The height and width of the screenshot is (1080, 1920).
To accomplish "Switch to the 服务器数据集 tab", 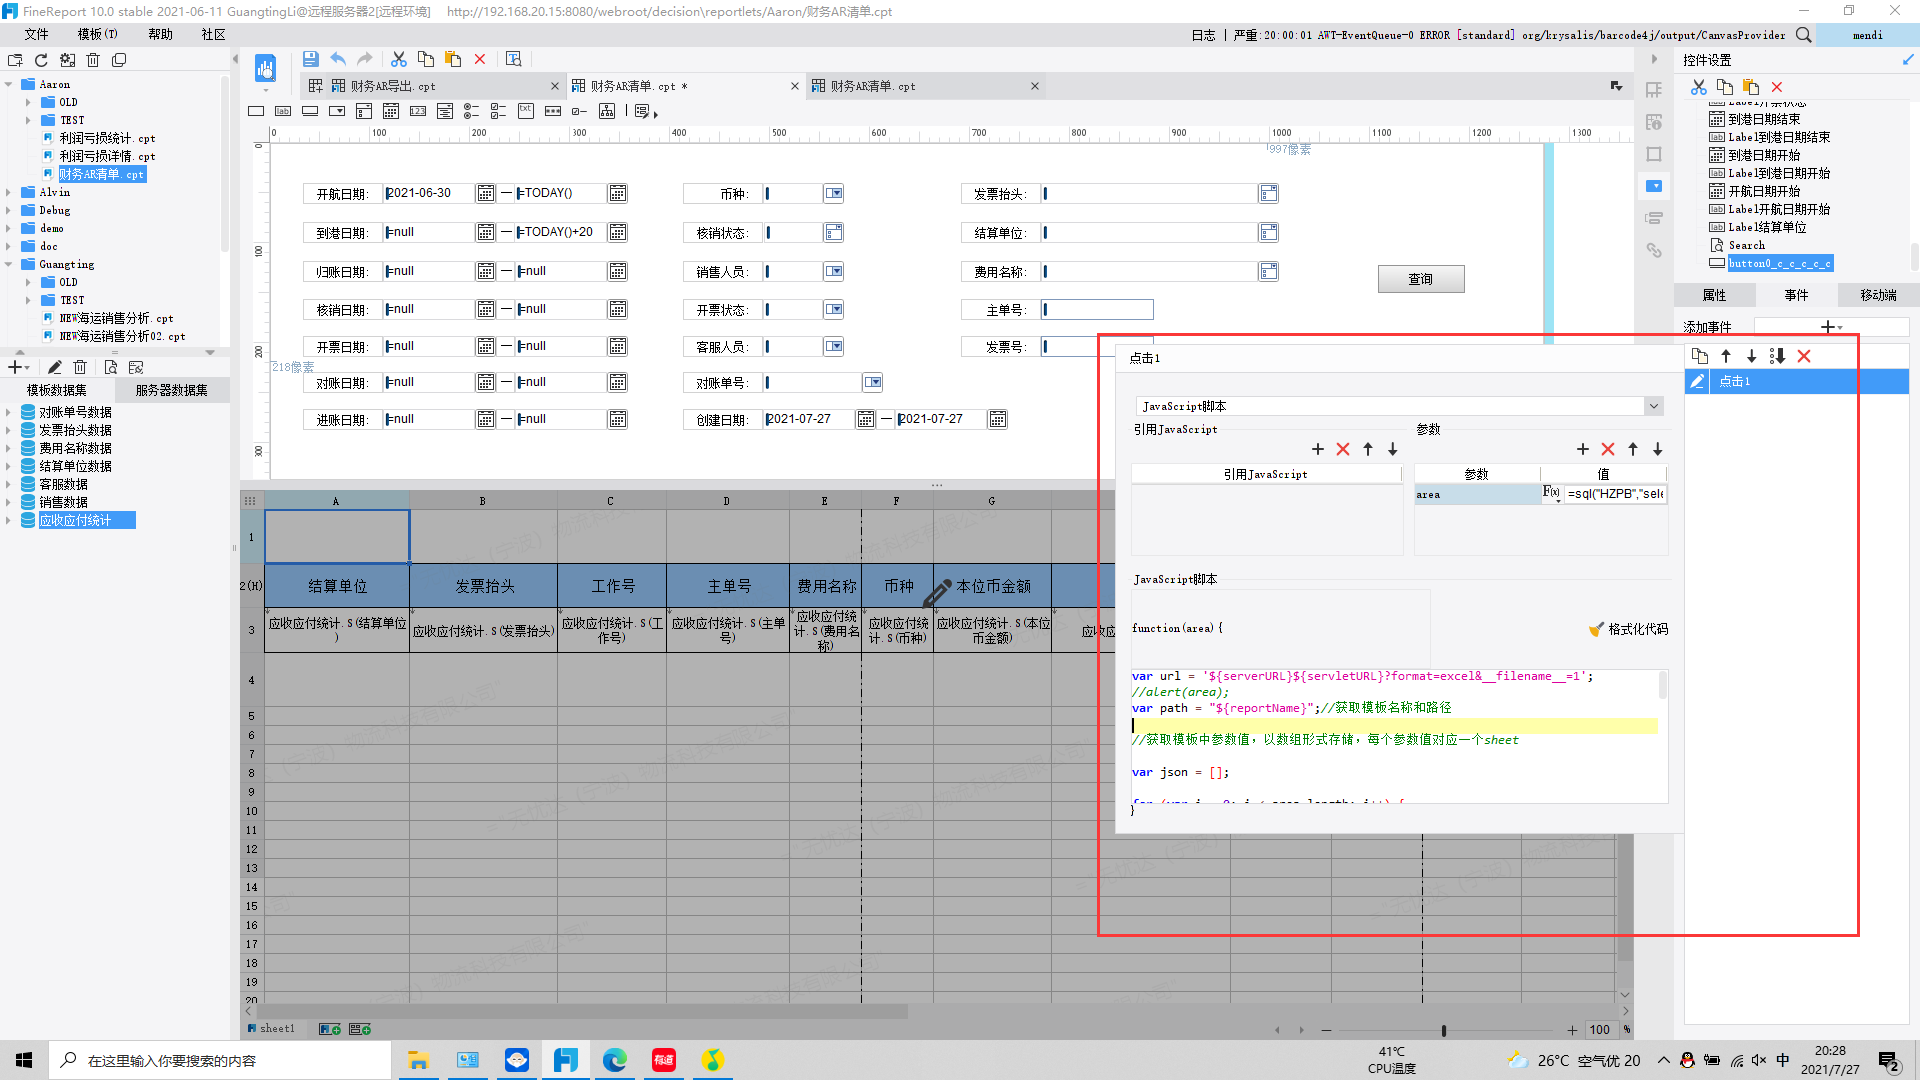I will (172, 390).
